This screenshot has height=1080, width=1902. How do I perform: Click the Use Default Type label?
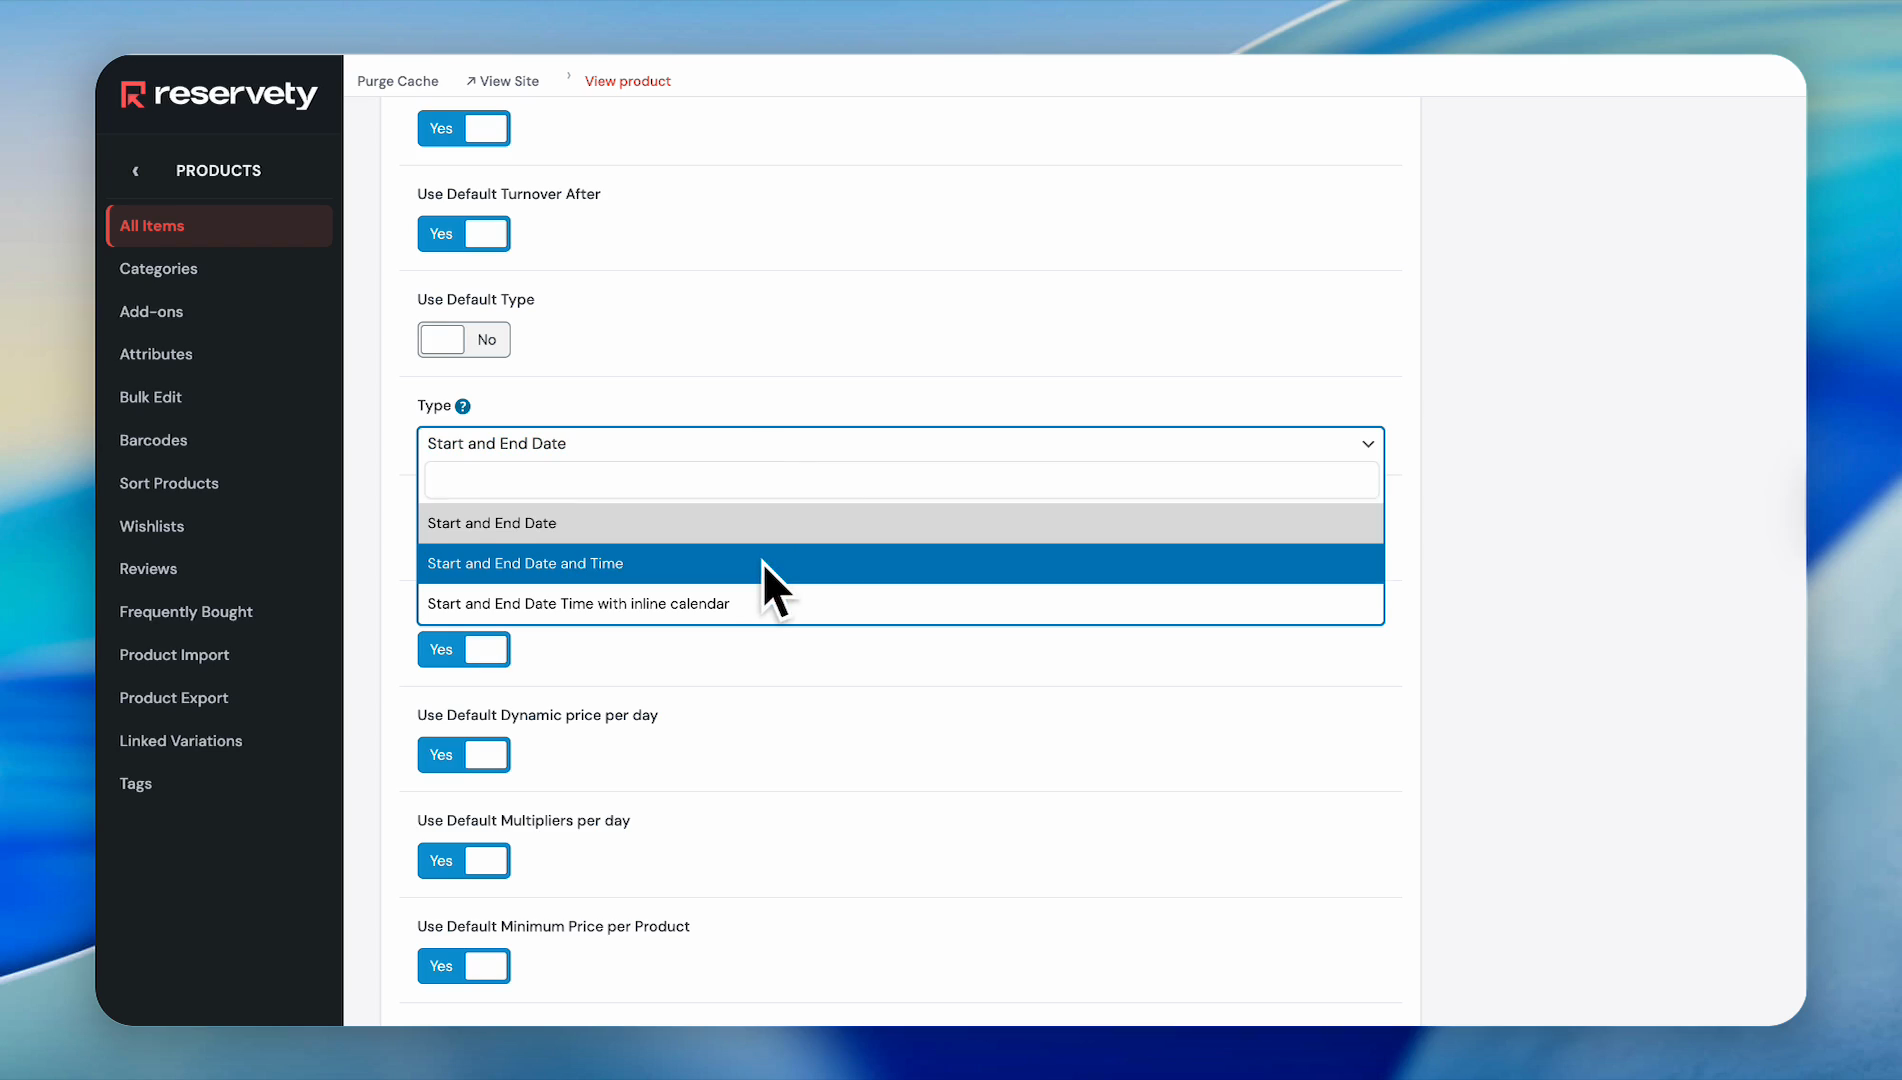tap(476, 300)
